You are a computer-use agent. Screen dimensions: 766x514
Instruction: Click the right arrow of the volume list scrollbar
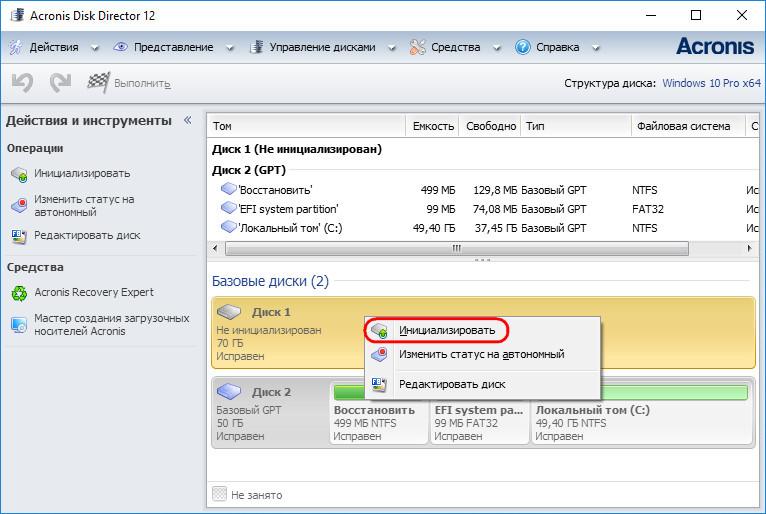[x=749, y=248]
